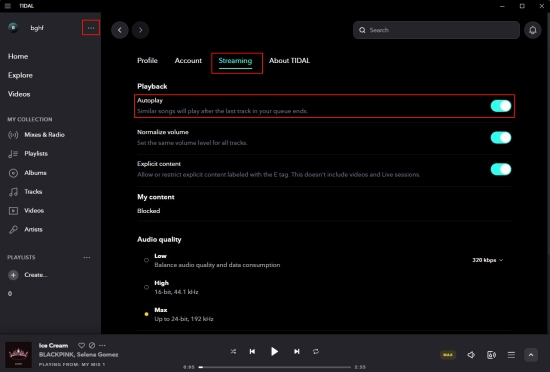The image size is (550, 372).
Task: Open Mixes & Radio collection
Action: 36,135
